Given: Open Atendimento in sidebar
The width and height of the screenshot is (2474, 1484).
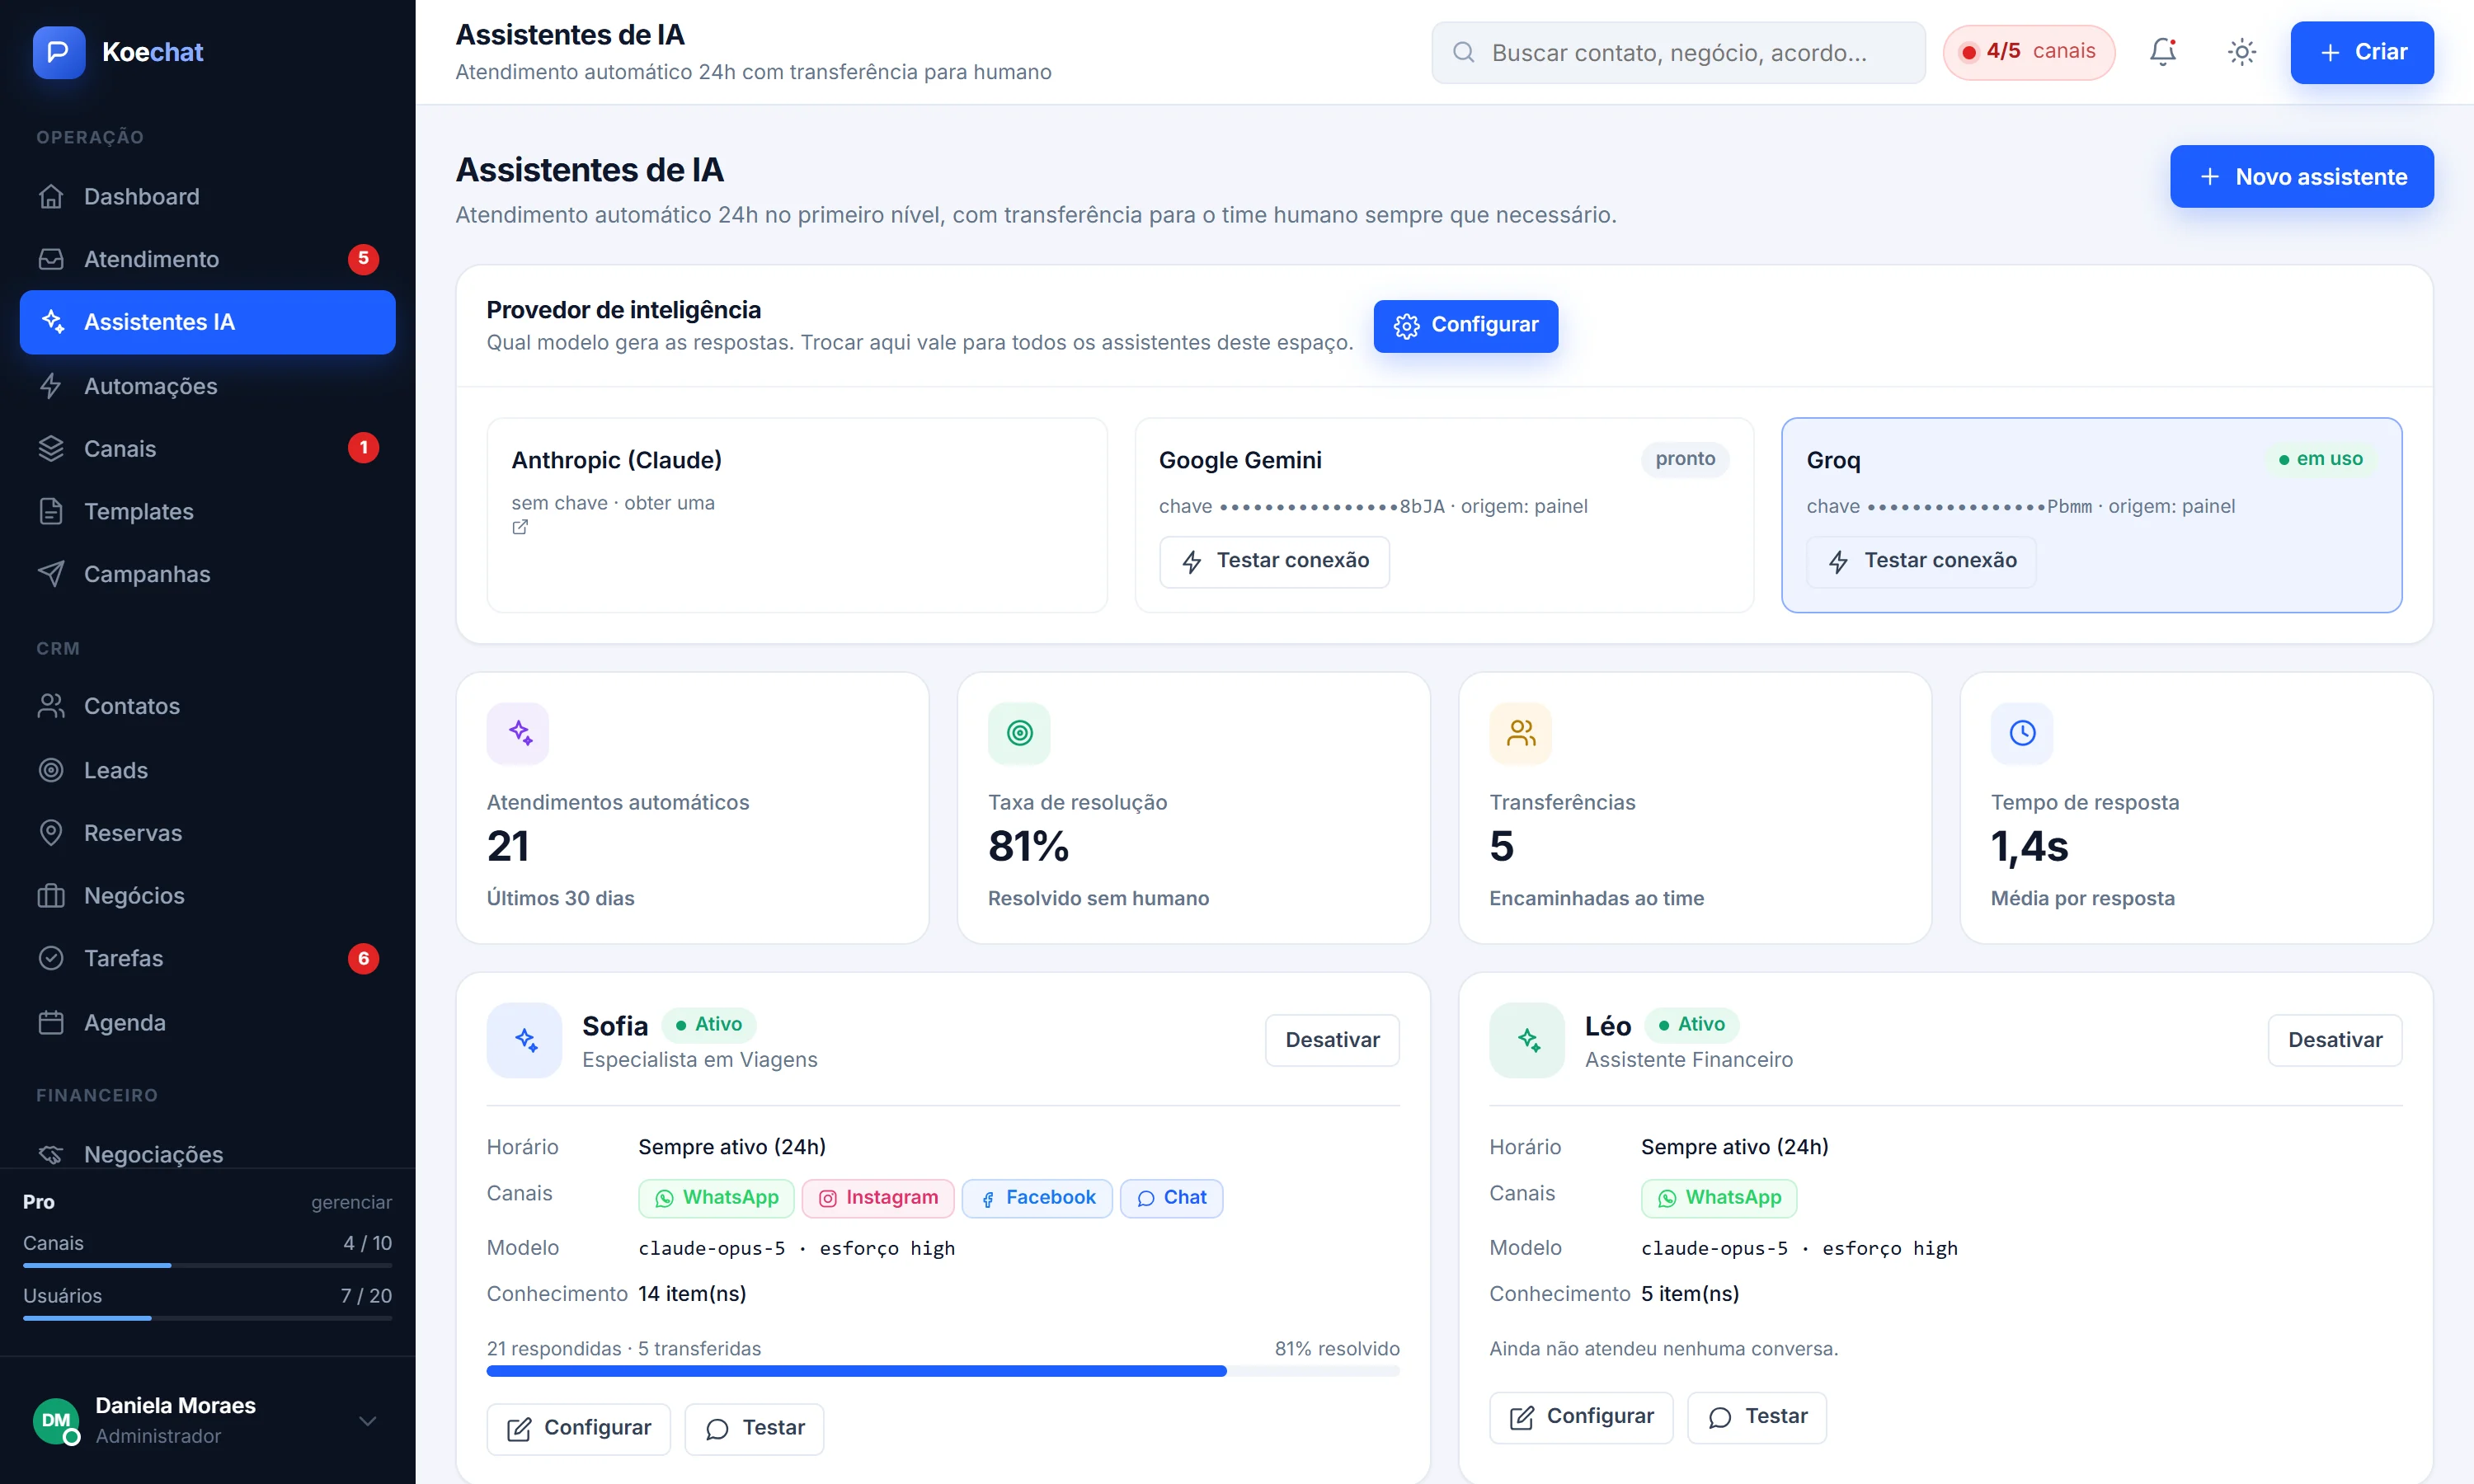Looking at the screenshot, I should (x=208, y=259).
